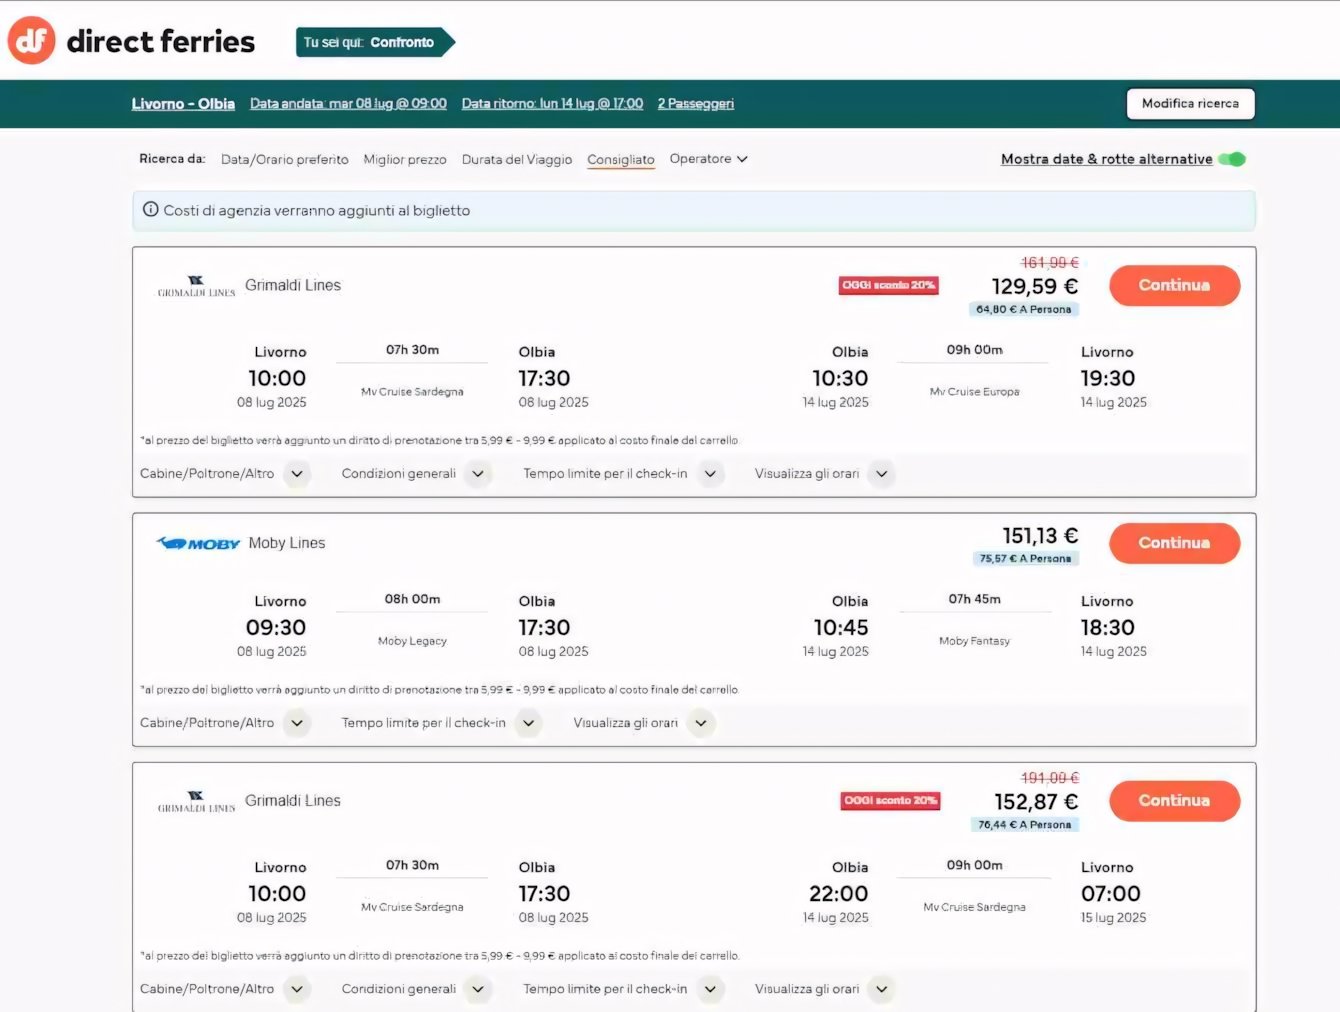Expand Visualizza gli orari in the 129,59 € offer
This screenshot has height=1012, width=1340.
[882, 474]
